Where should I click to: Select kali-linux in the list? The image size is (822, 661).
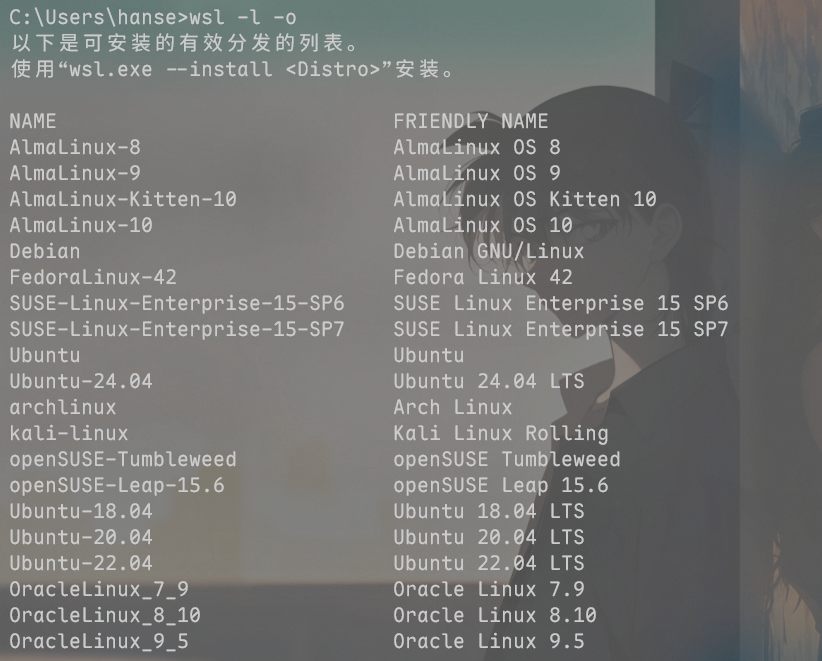69,434
